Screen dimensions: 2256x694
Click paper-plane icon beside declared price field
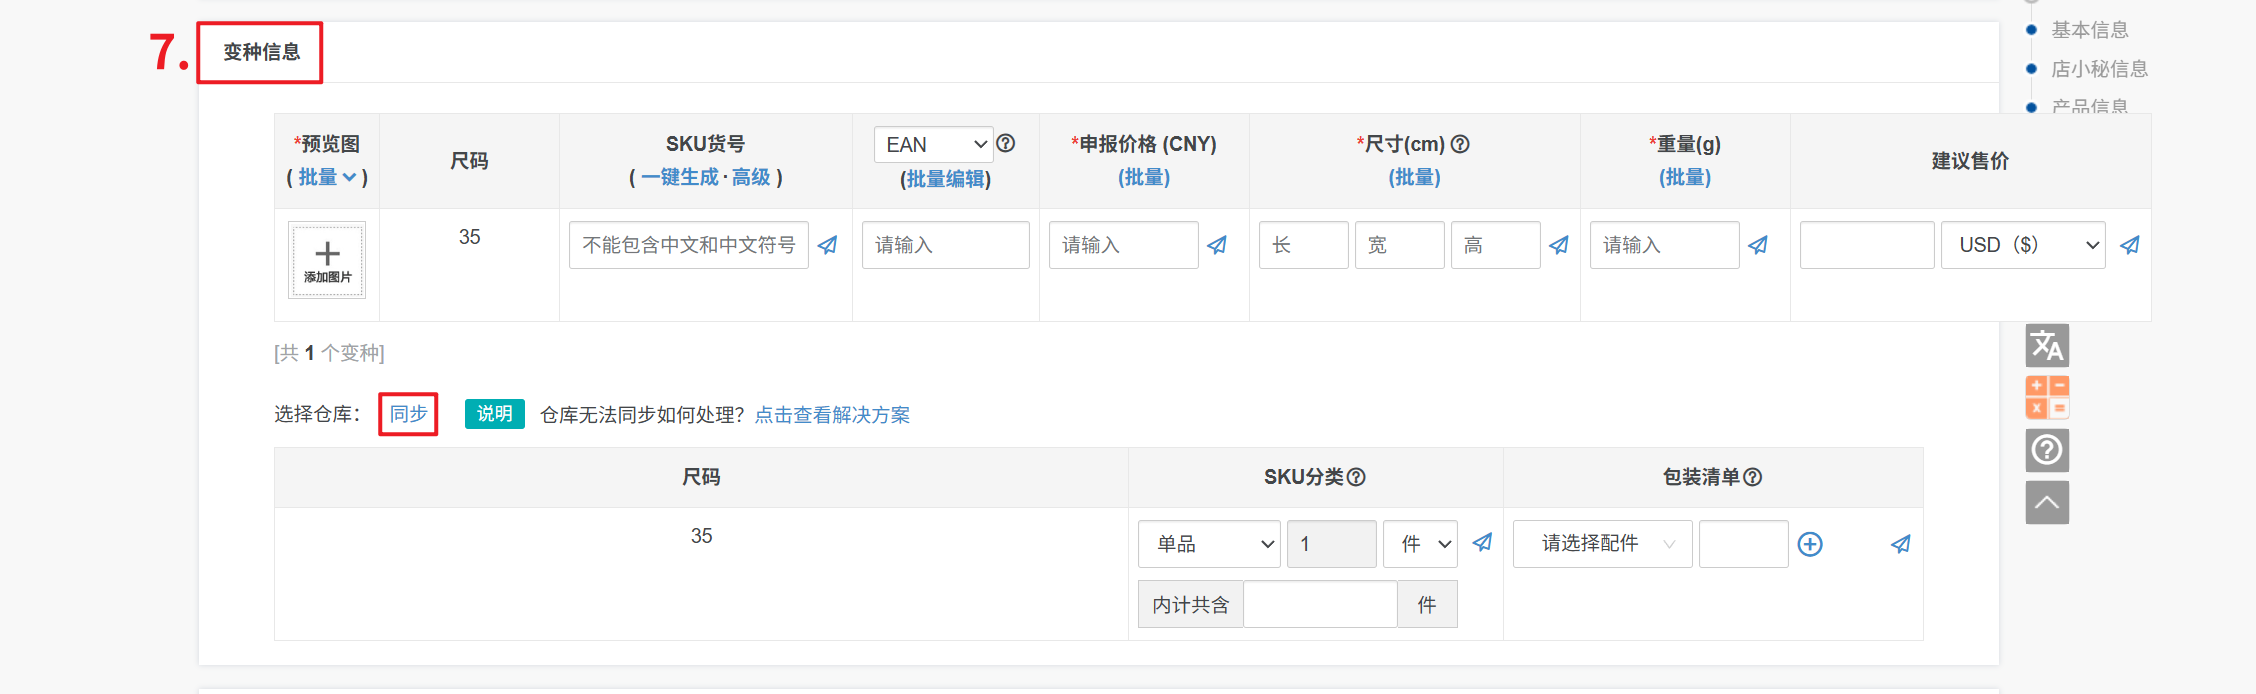(1217, 245)
